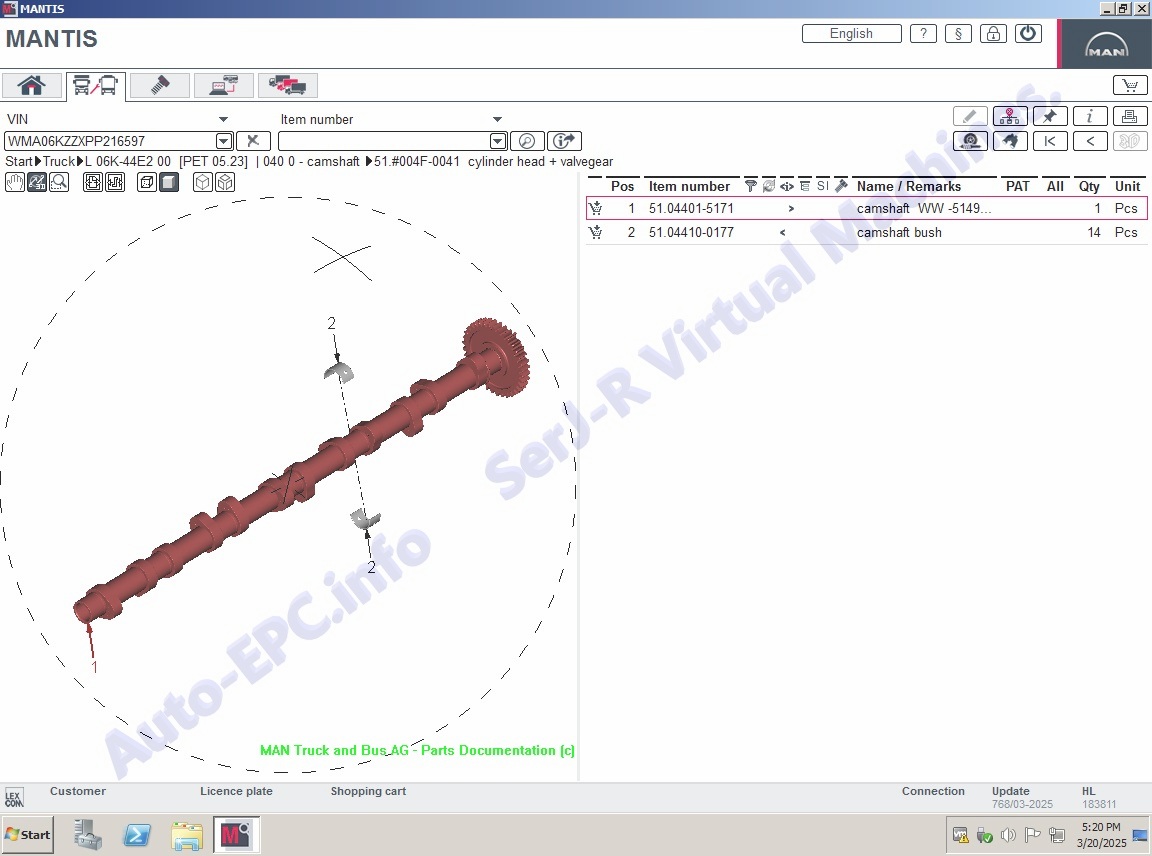Open PowerShell from the taskbar
This screenshot has height=856, width=1152.
click(x=137, y=835)
